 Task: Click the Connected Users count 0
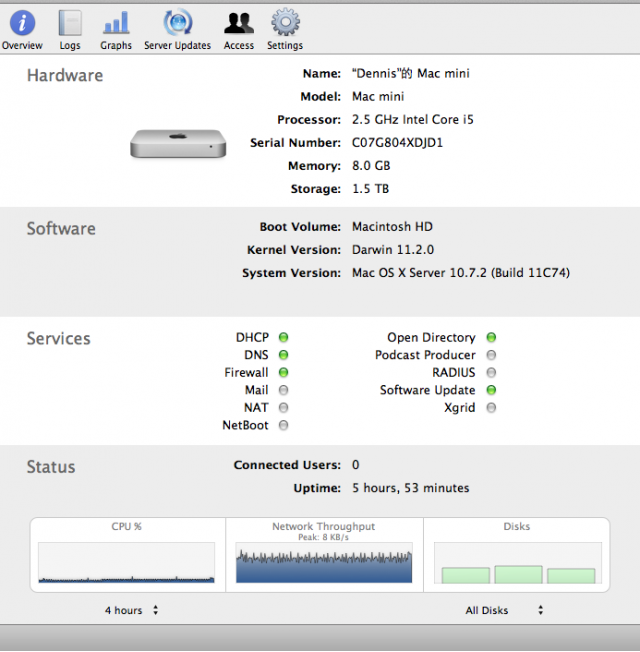[356, 464]
